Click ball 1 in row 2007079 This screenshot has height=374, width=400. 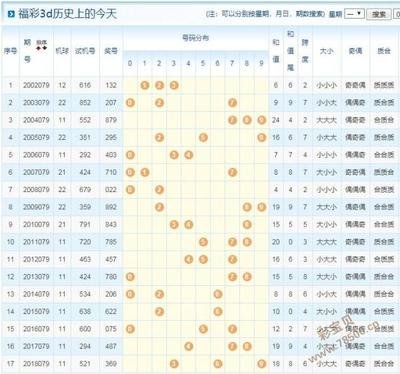(145, 172)
